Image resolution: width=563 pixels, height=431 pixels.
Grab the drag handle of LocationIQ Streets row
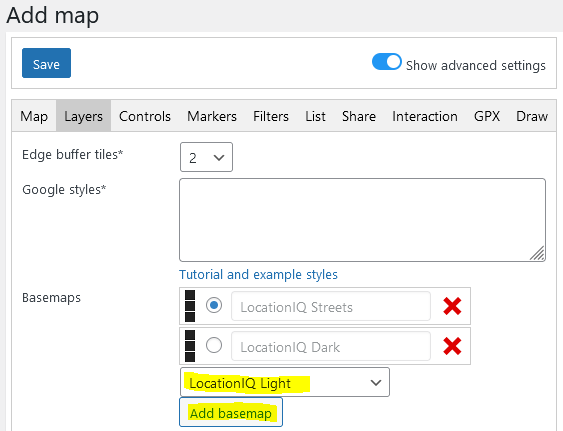click(190, 306)
